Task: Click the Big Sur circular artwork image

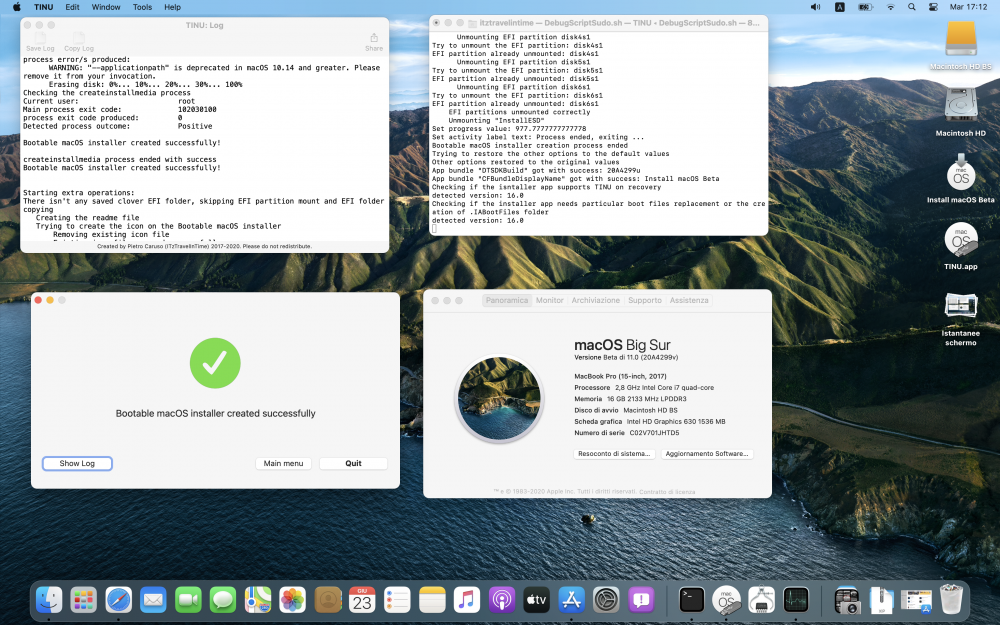Action: pyautogui.click(x=499, y=399)
